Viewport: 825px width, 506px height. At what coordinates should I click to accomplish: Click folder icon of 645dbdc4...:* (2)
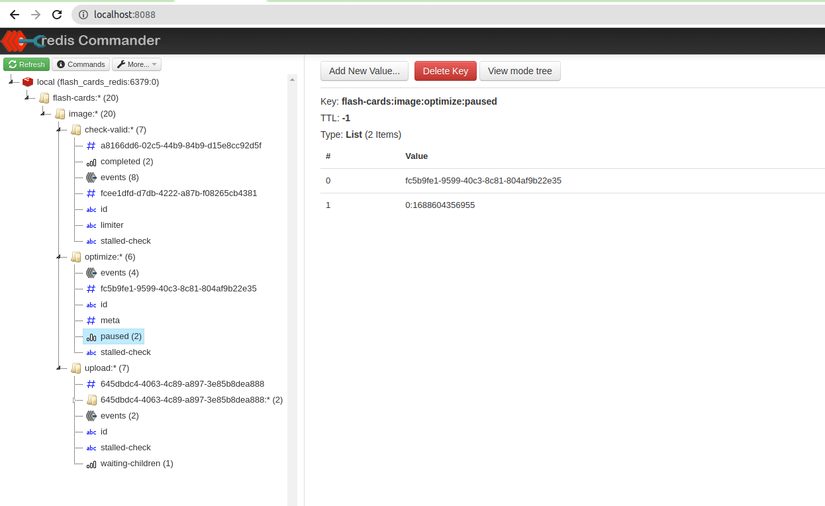(x=92, y=400)
